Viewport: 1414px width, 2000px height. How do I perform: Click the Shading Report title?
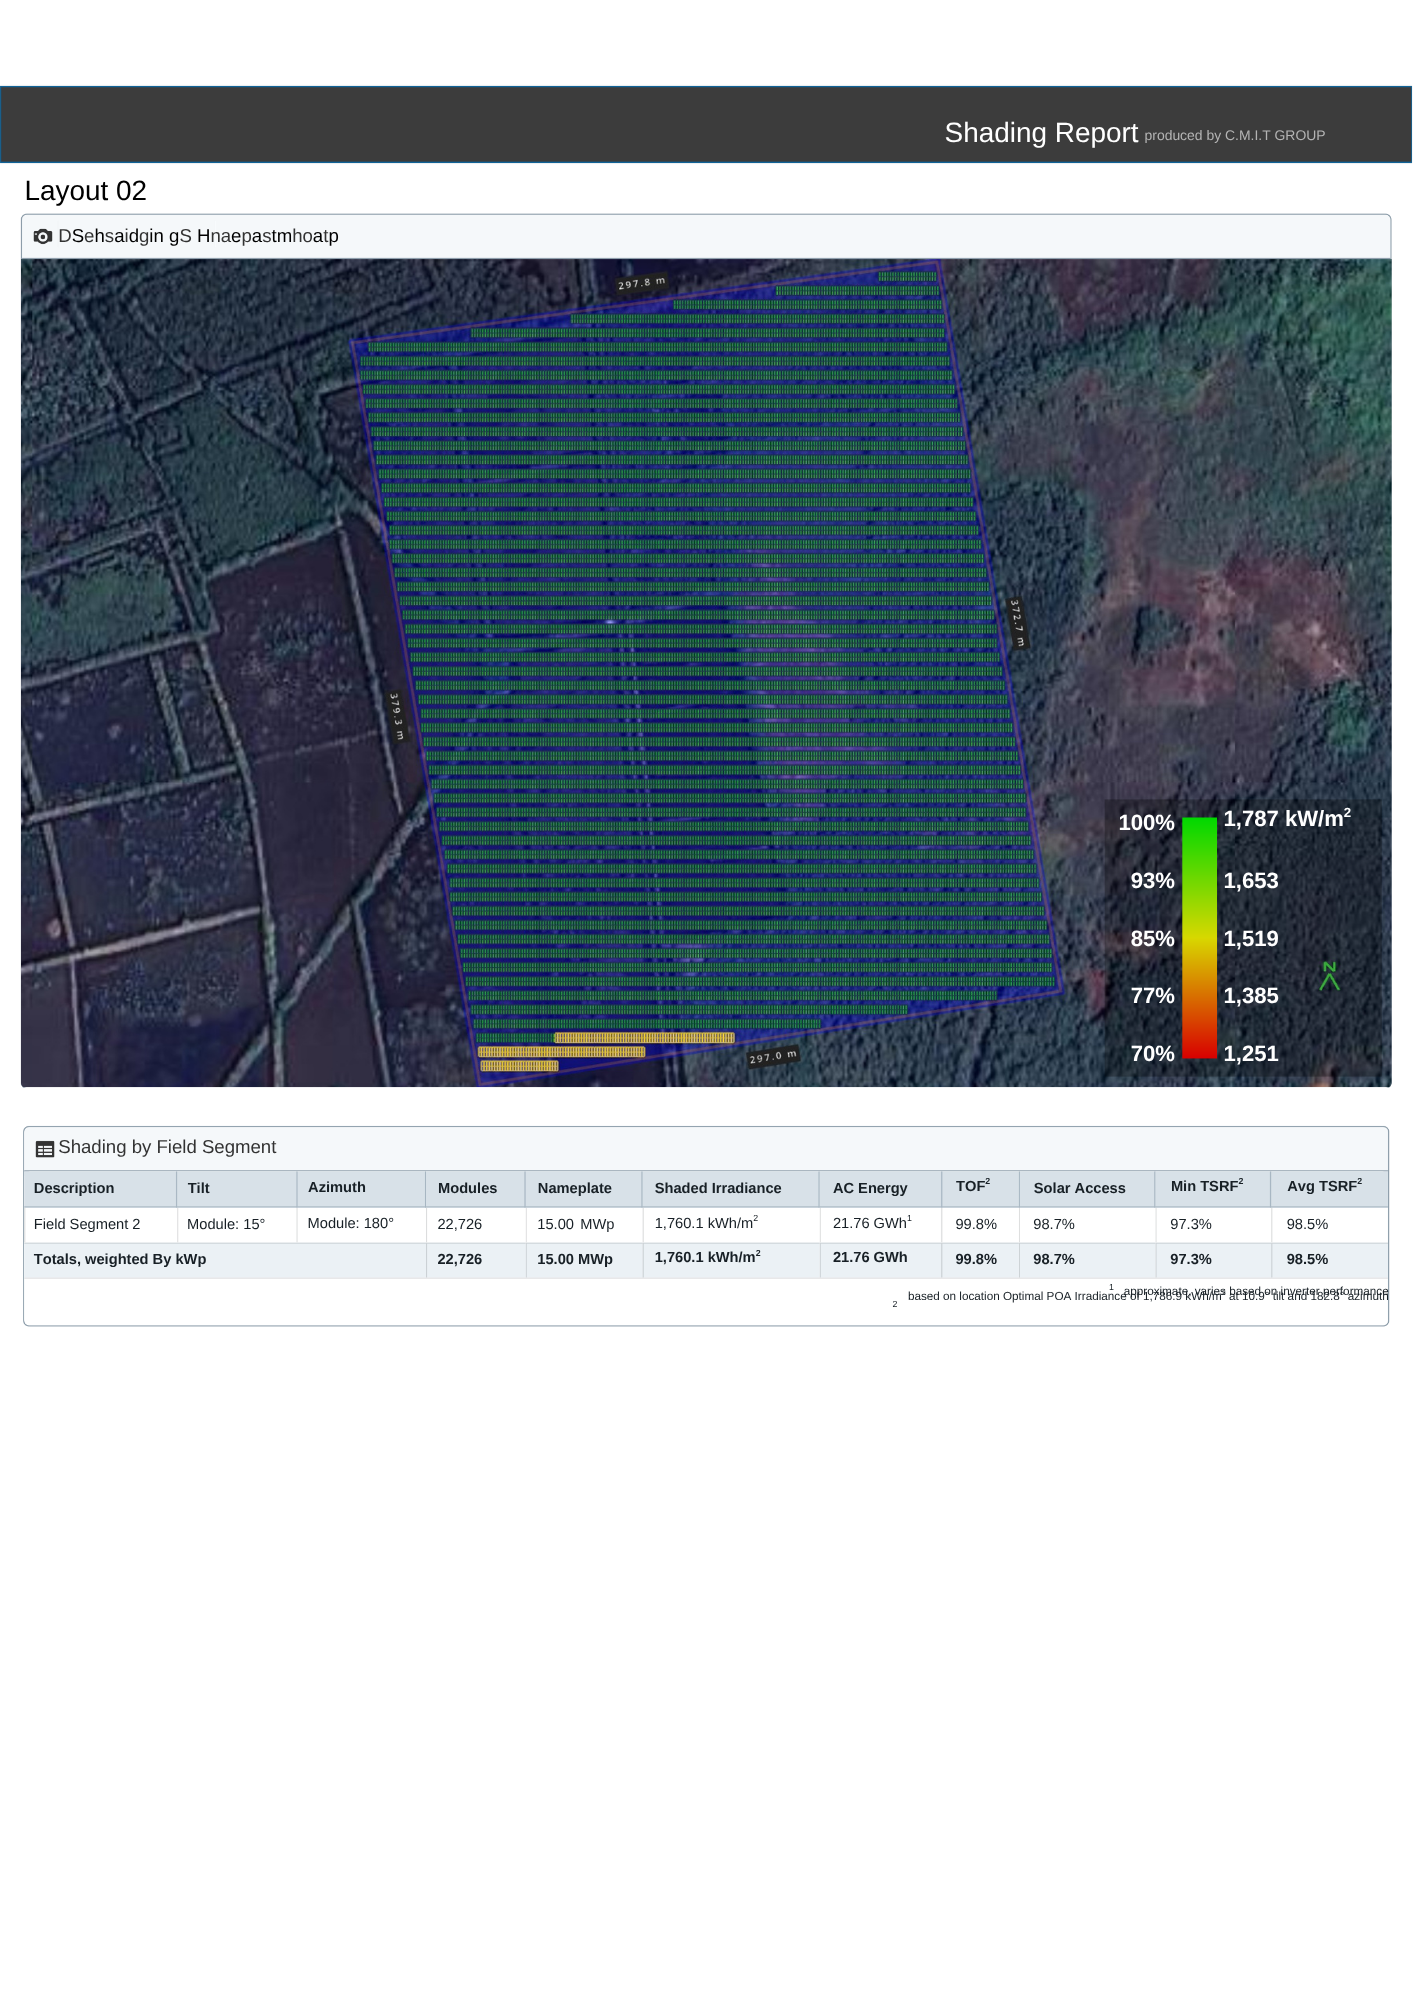coord(1041,133)
